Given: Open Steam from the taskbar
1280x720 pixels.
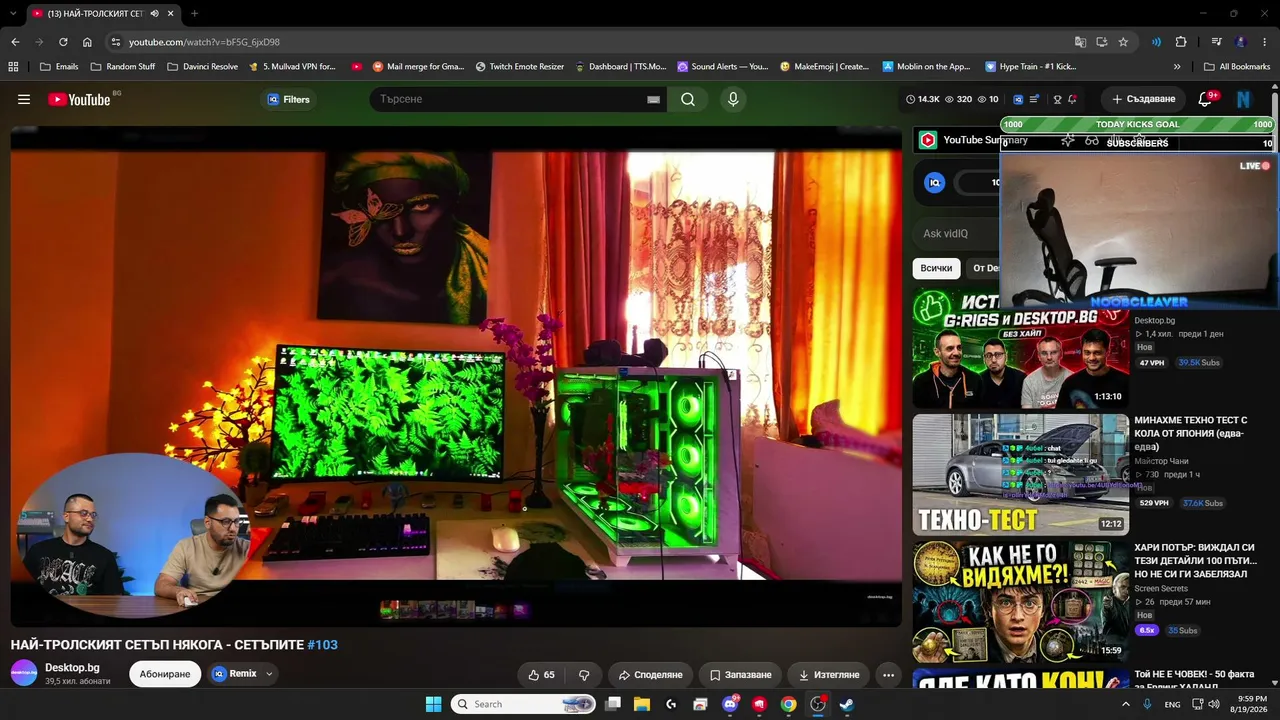Looking at the screenshot, I should [846, 704].
